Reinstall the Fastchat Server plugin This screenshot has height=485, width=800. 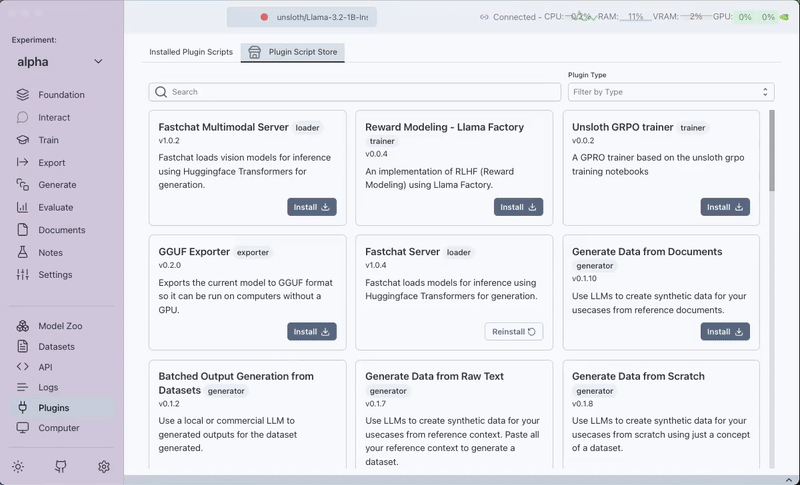pos(514,331)
